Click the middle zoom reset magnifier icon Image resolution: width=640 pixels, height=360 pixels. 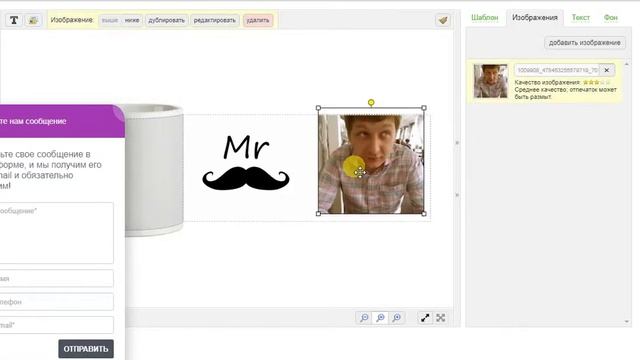point(380,318)
